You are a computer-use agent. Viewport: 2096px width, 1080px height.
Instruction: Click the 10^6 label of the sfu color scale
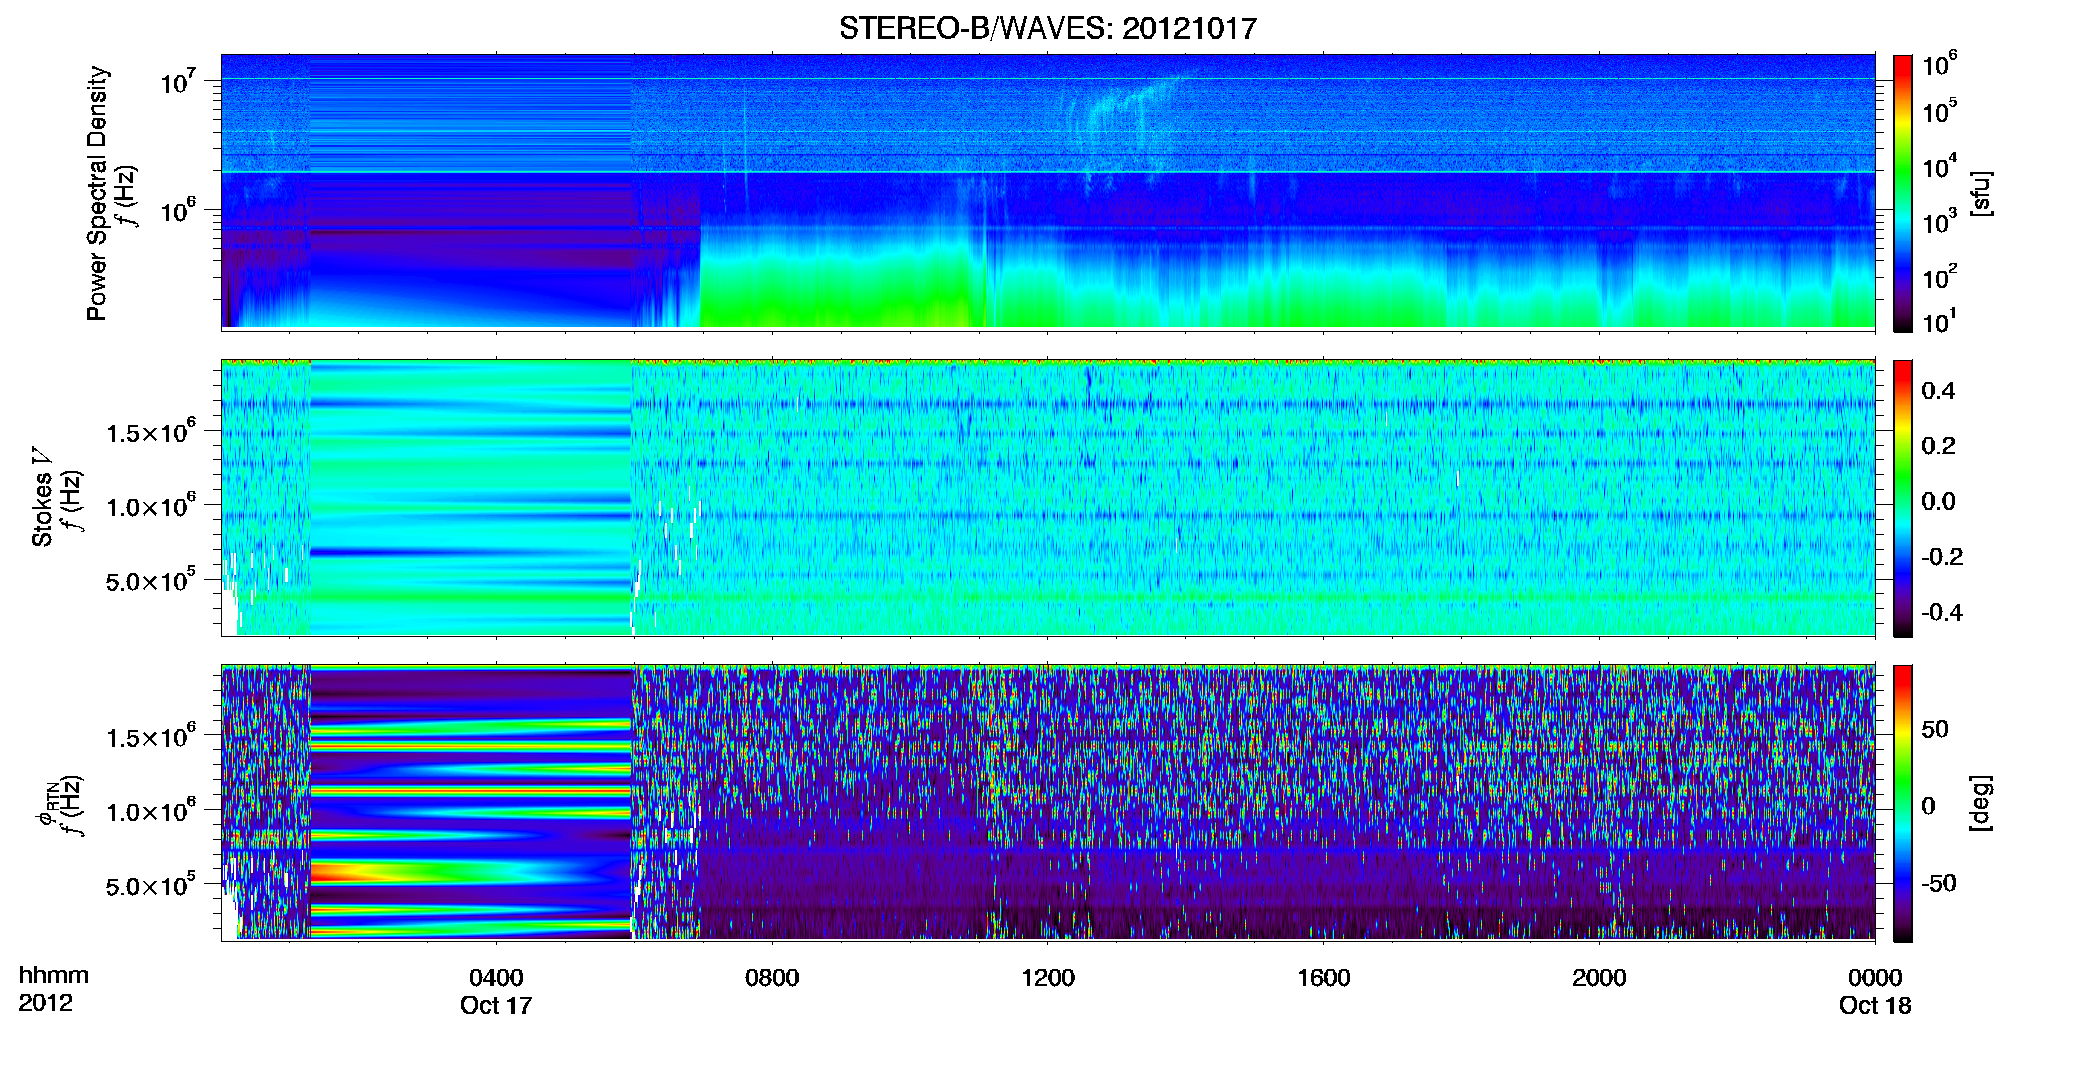(x=1939, y=65)
